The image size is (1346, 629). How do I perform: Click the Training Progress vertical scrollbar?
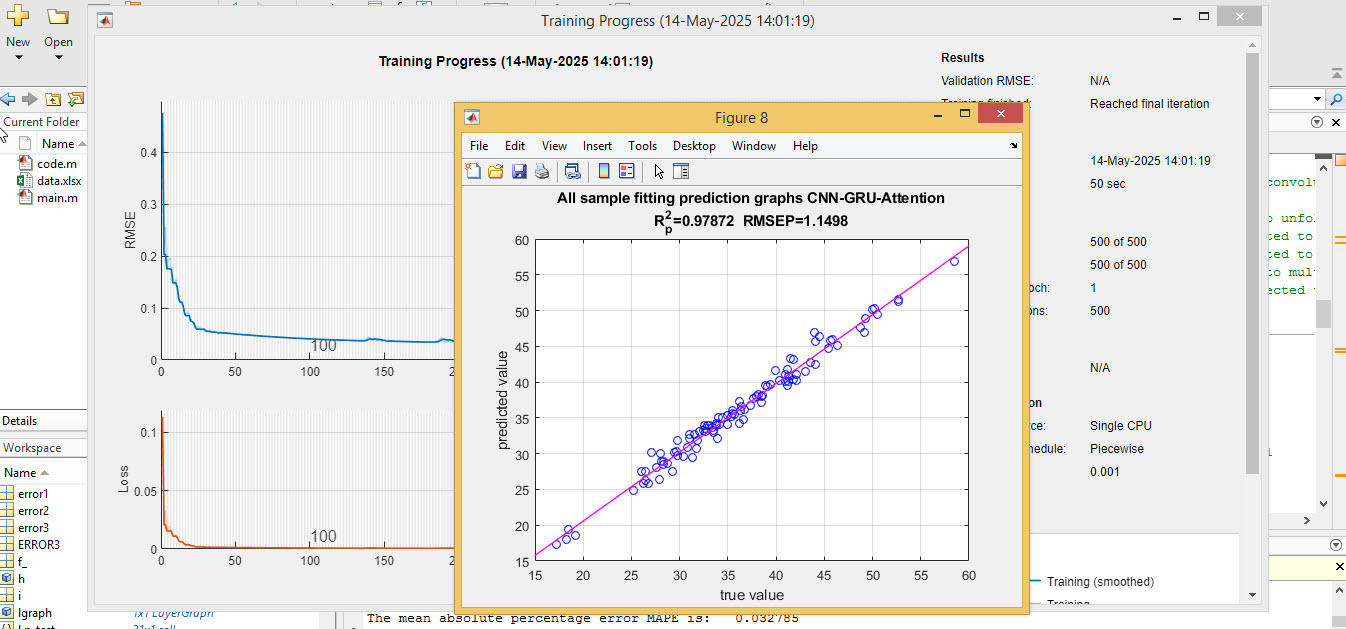[x=1252, y=264]
